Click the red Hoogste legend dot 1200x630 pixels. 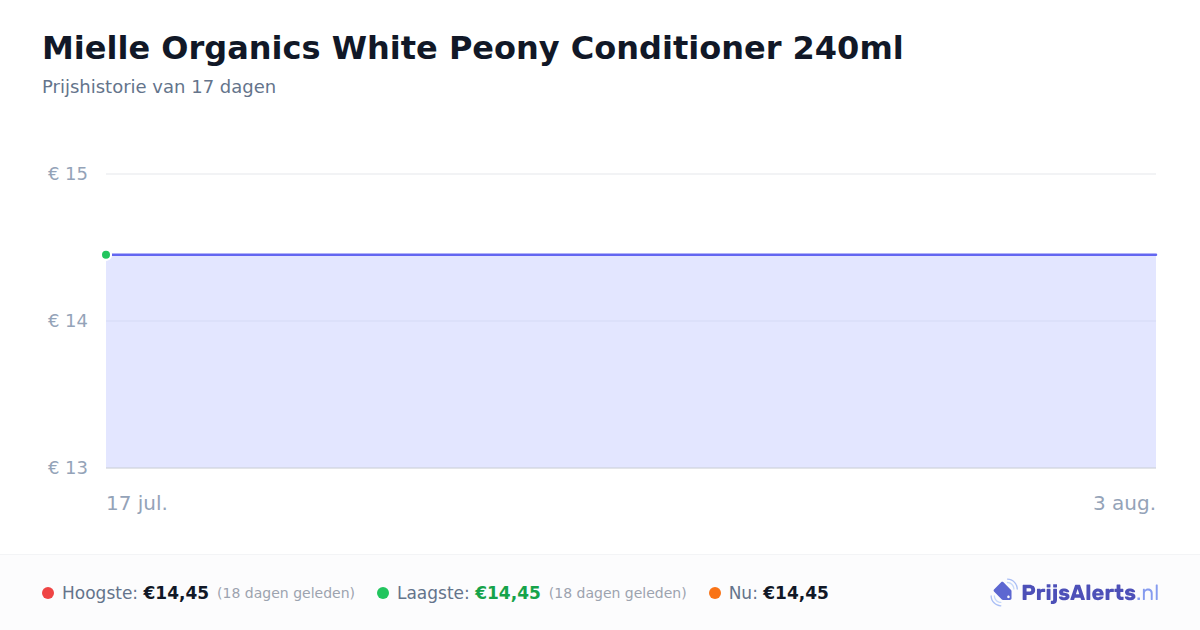(x=48, y=593)
